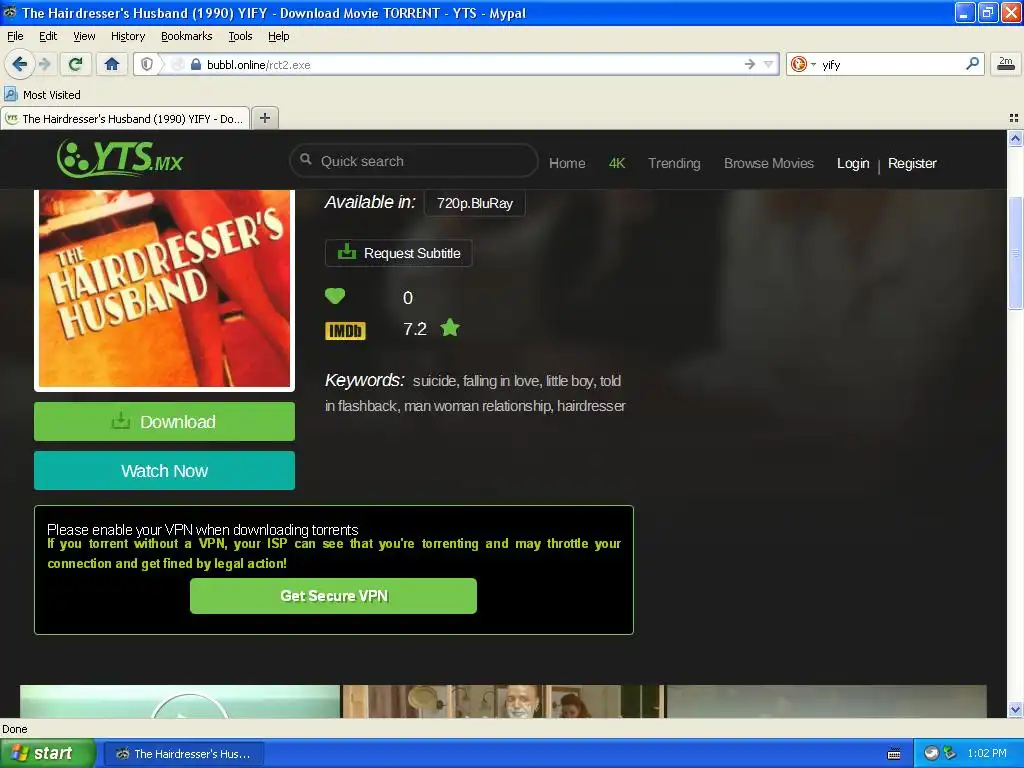Restore down the Mypal window
Viewport: 1024px width, 768px height.
(987, 12)
